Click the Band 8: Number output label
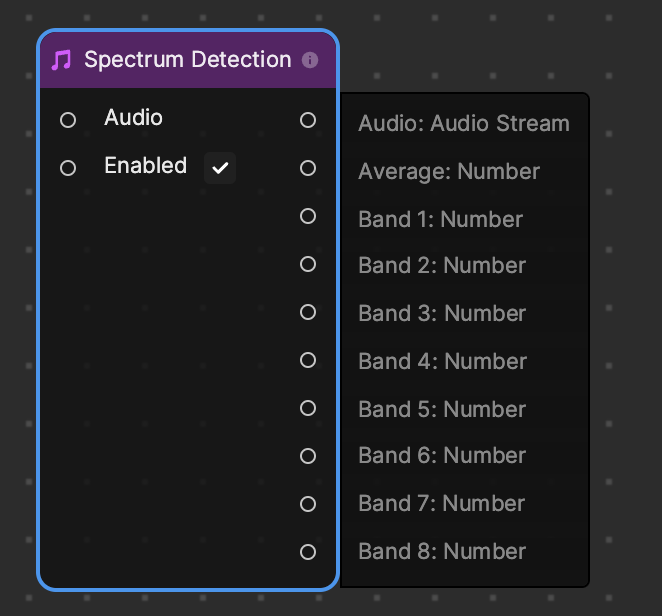Screen dimensions: 662x616 (442, 551)
